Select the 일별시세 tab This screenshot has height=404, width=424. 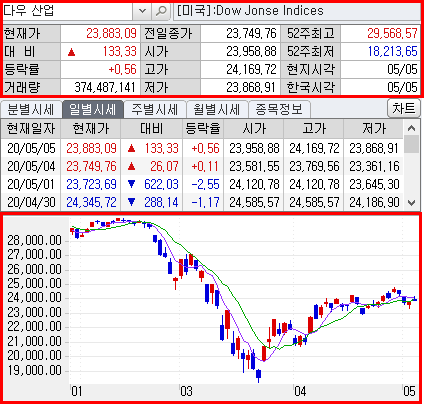click(x=93, y=109)
